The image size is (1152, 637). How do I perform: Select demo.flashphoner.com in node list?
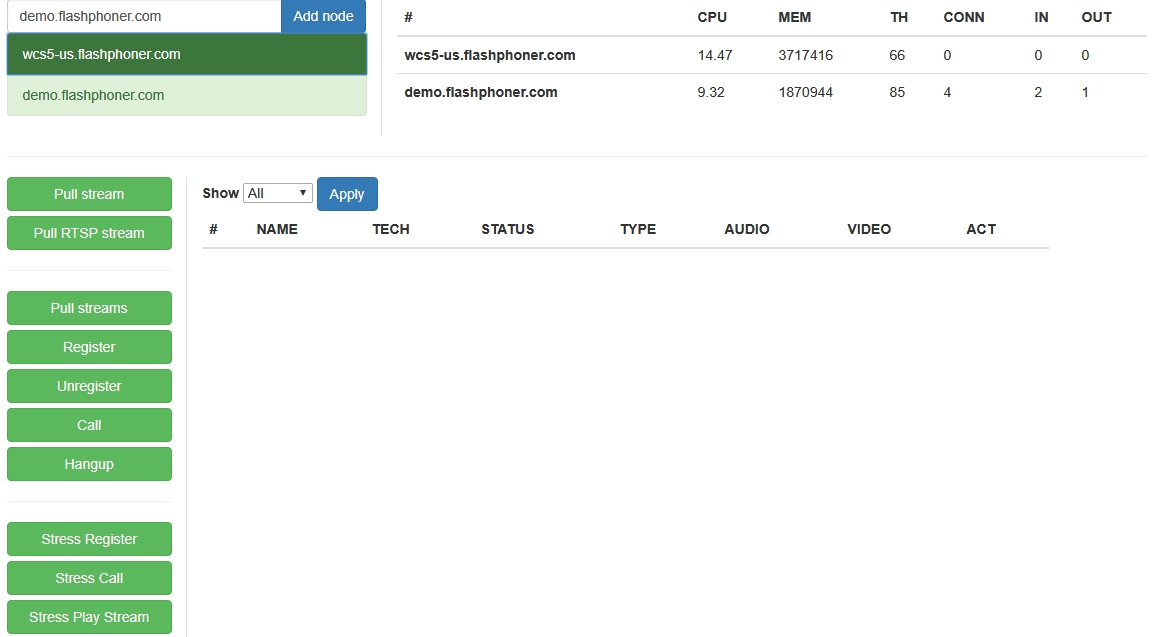click(186, 96)
